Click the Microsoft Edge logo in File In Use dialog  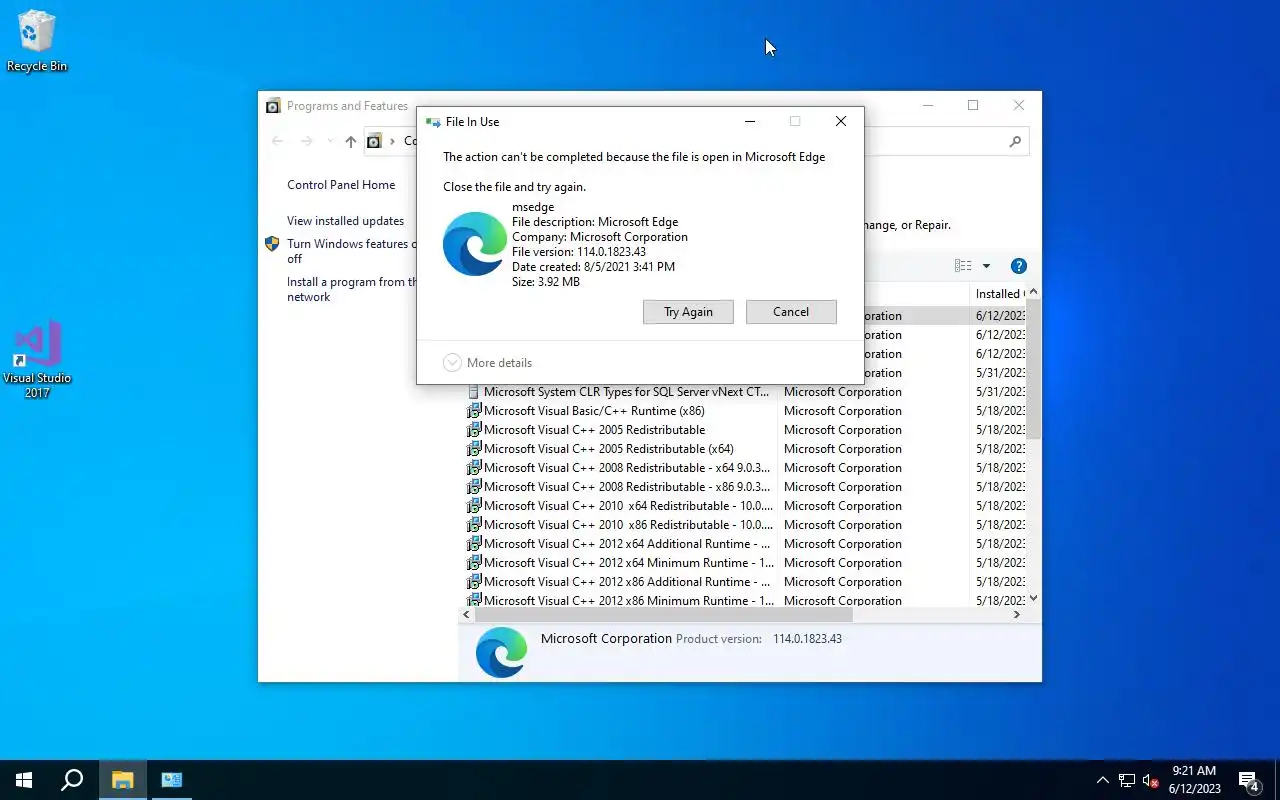[475, 244]
